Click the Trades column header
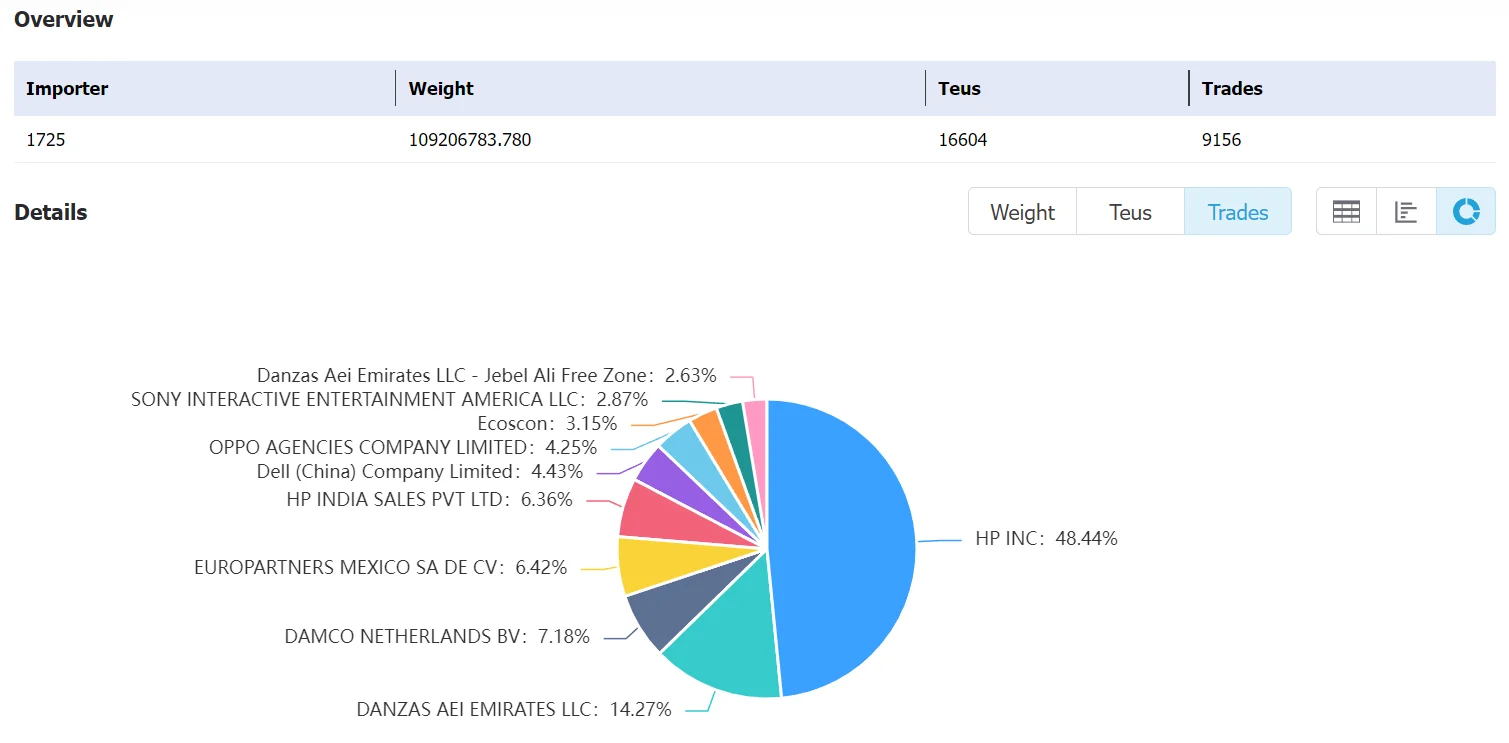The width and height of the screenshot is (1509, 743). [x=1232, y=88]
